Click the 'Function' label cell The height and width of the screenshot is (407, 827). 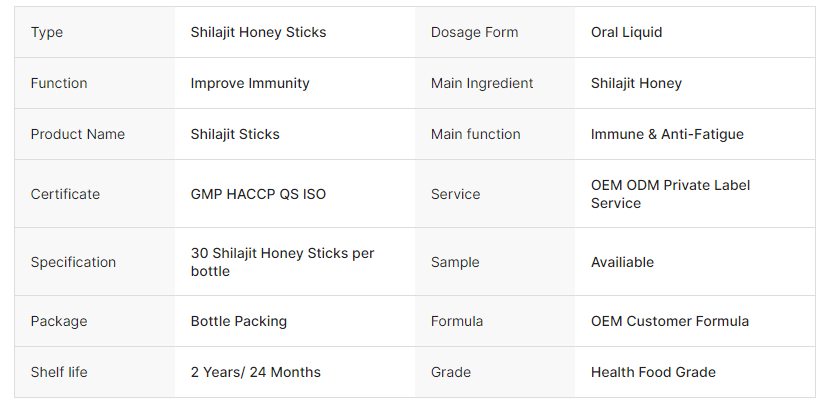click(x=59, y=83)
